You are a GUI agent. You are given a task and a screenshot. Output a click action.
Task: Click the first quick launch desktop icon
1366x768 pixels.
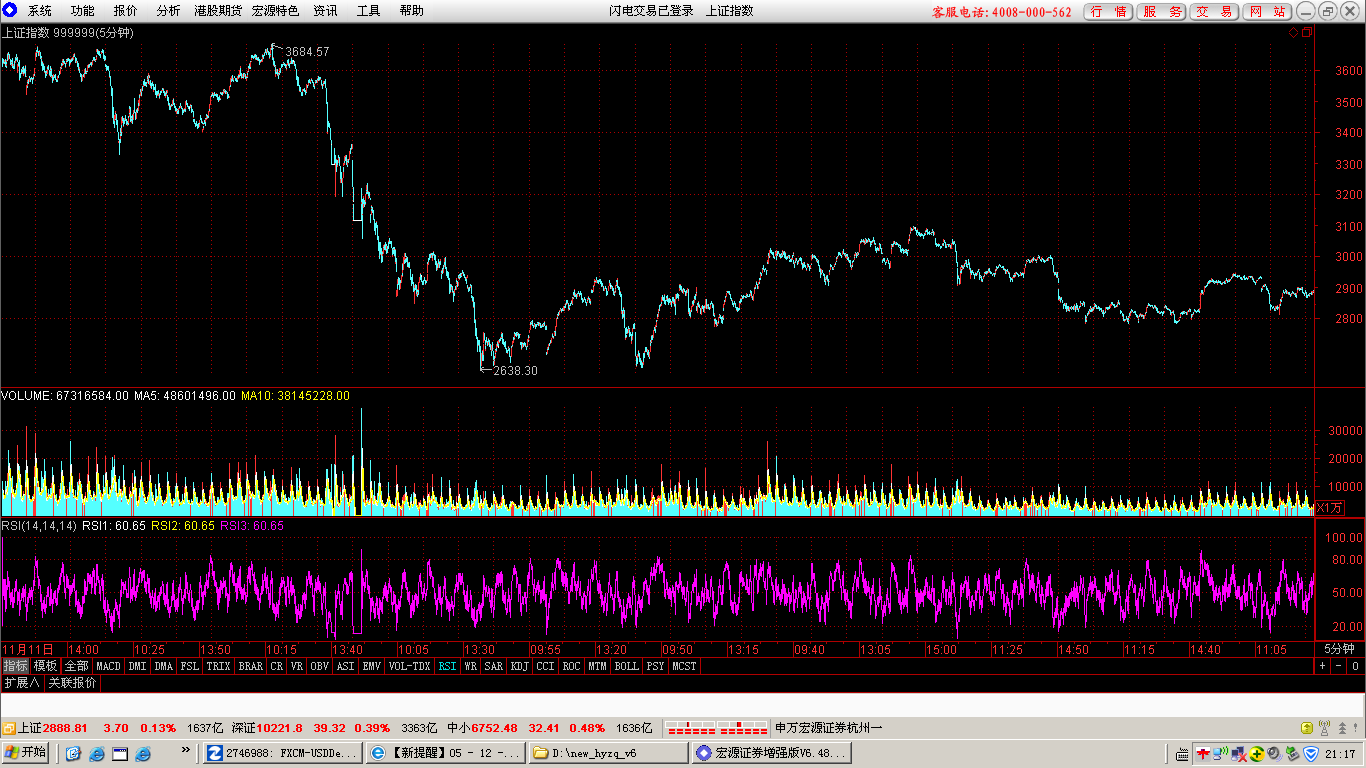(73, 753)
